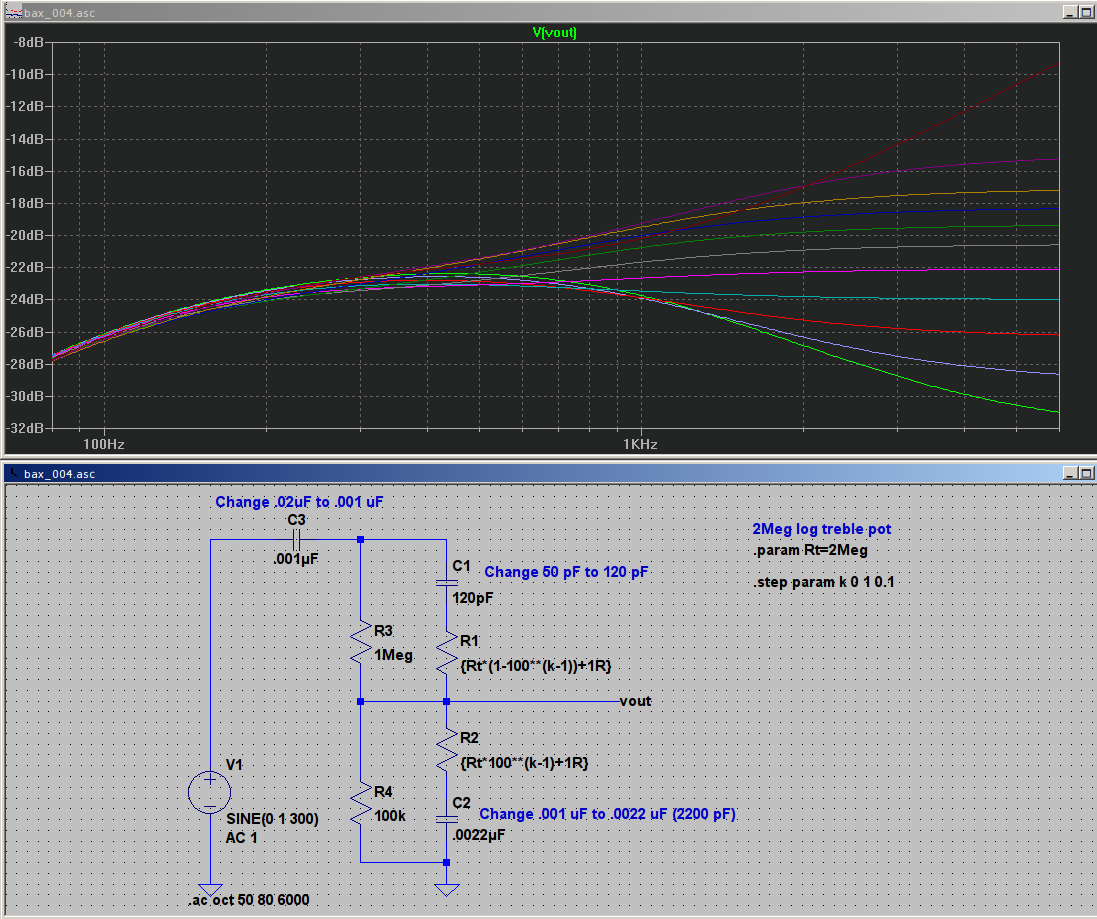The width and height of the screenshot is (1097, 919).
Task: Click the R1 reference label
Action: (469, 641)
